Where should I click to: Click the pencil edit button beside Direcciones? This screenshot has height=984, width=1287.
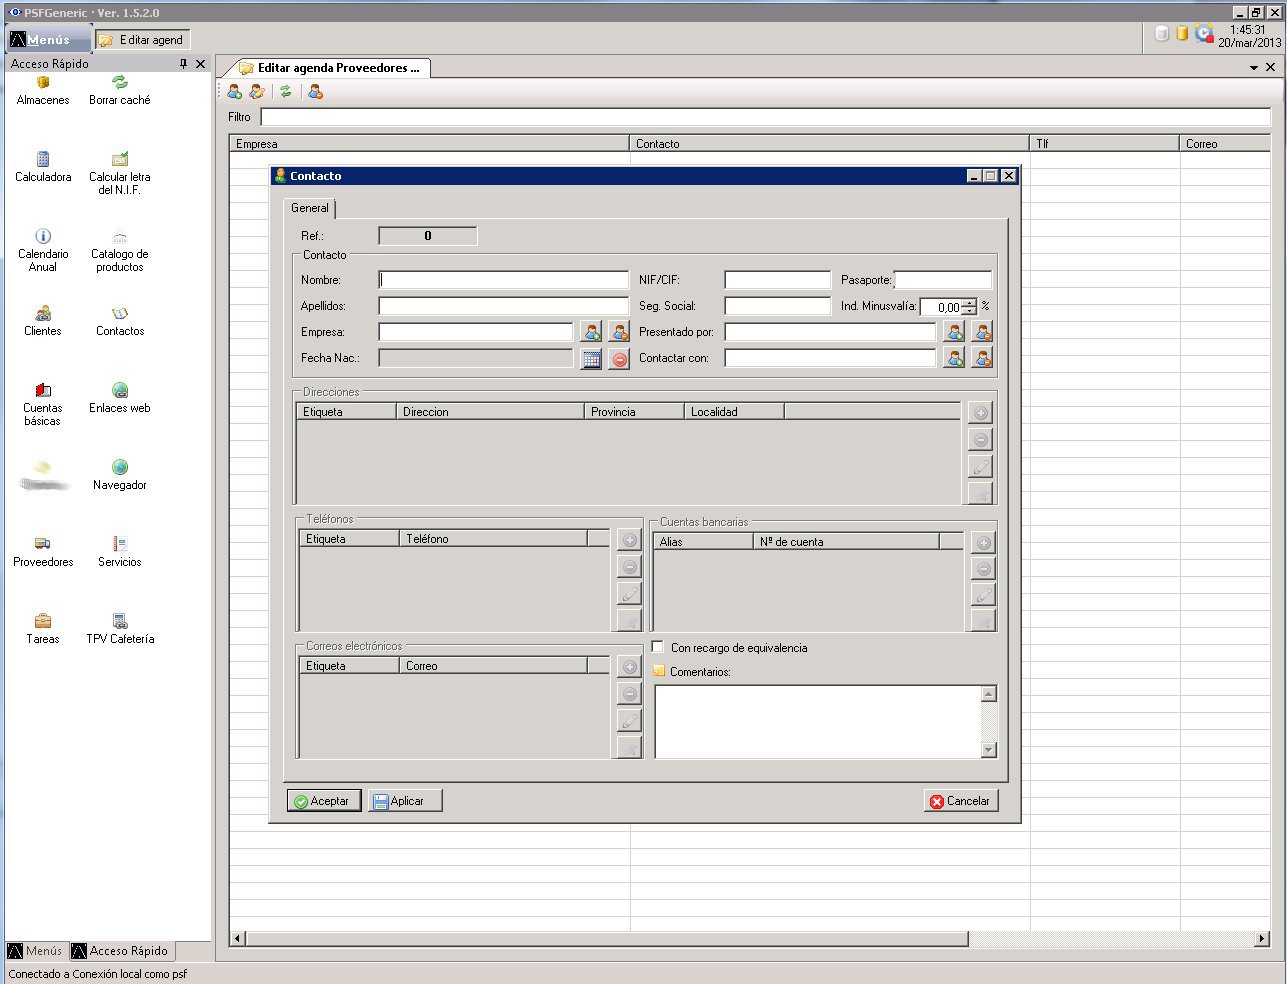click(x=981, y=467)
